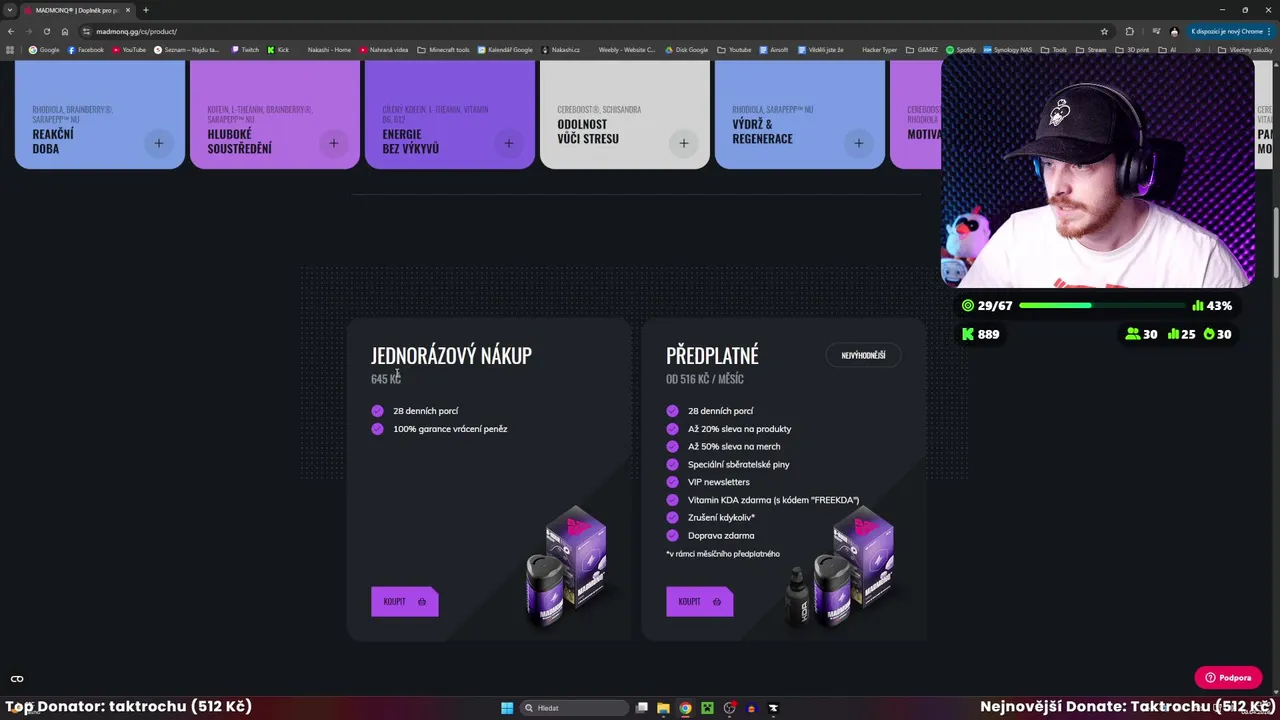Expand the Hluboké soustředění card plus icon
This screenshot has width=1280, height=720.
click(334, 143)
